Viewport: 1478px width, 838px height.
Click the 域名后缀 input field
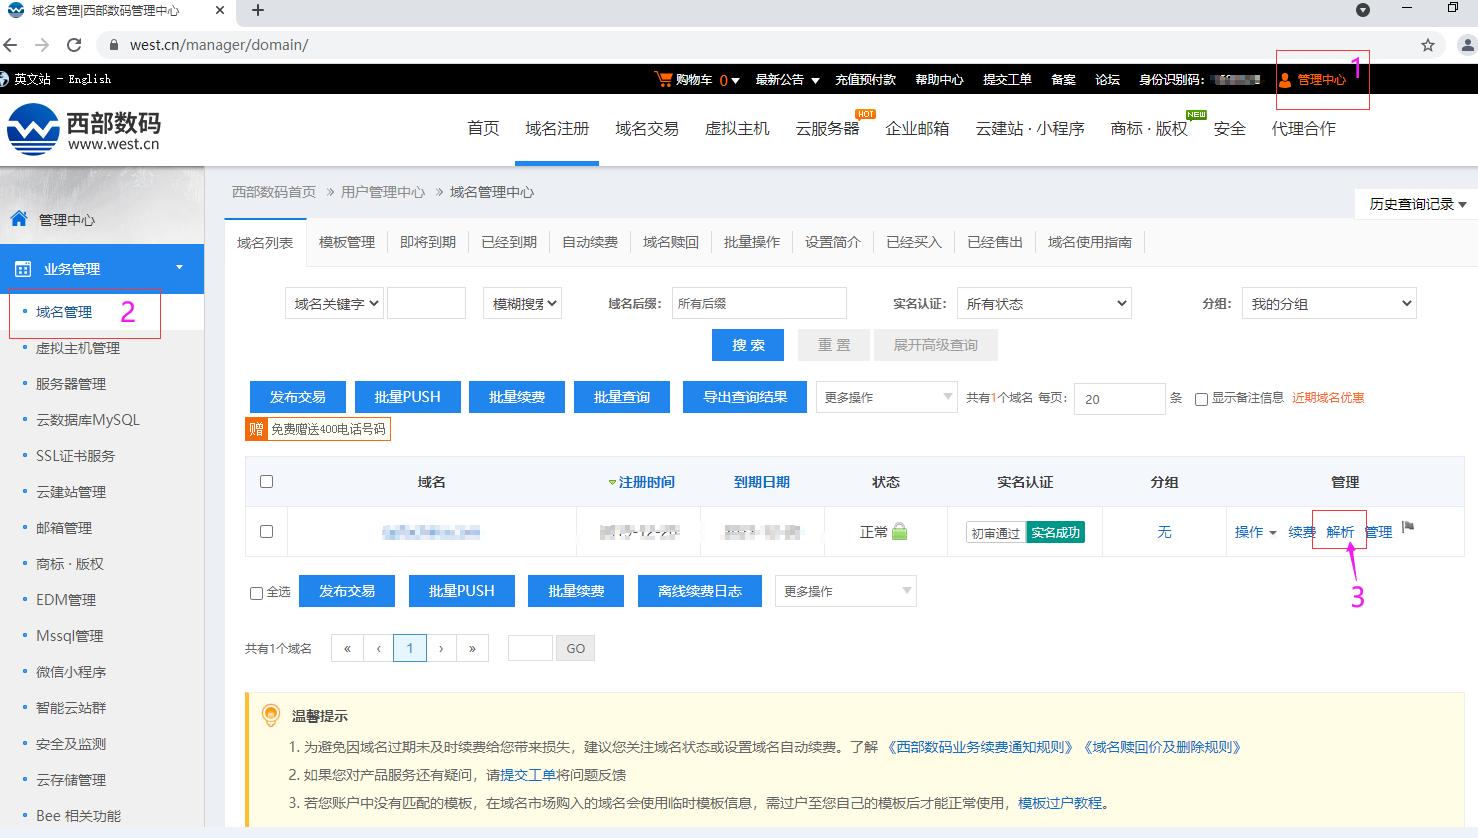pos(759,303)
